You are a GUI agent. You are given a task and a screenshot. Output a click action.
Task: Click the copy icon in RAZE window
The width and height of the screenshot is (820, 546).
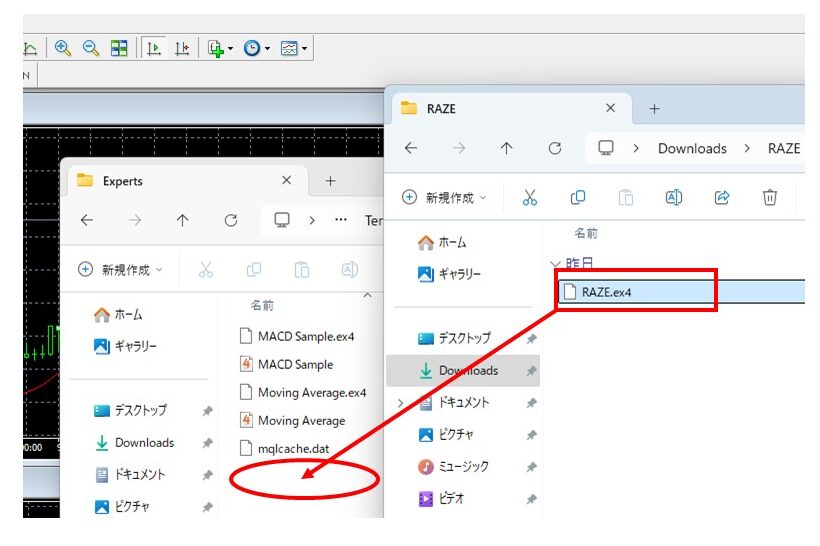pyautogui.click(x=577, y=198)
